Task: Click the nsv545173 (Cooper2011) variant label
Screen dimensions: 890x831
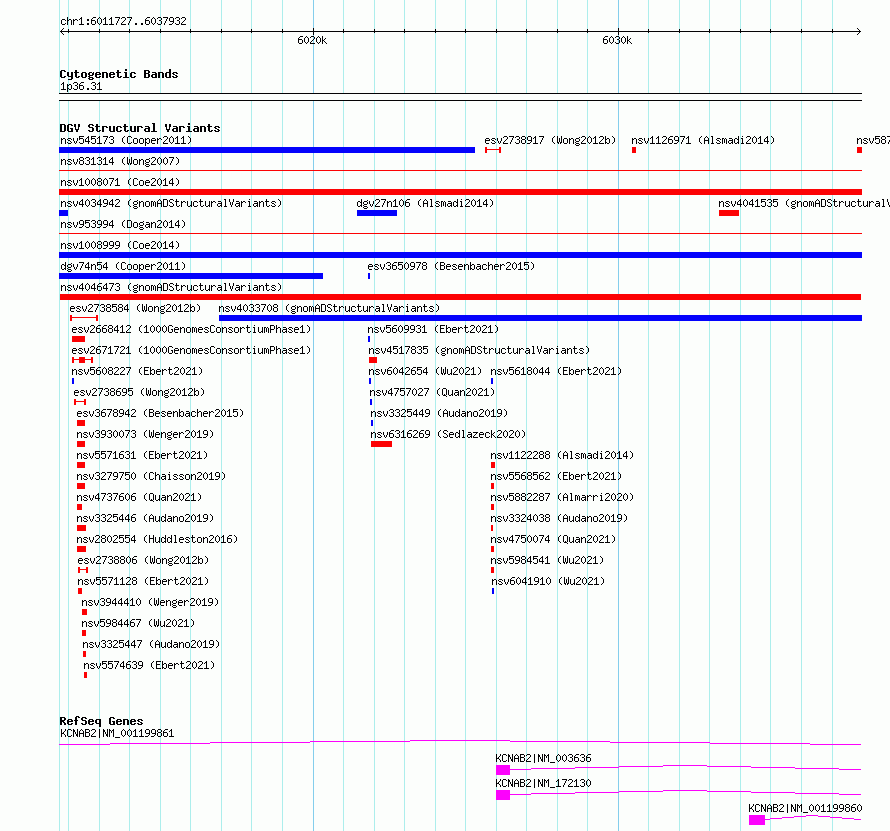Action: click(x=126, y=140)
